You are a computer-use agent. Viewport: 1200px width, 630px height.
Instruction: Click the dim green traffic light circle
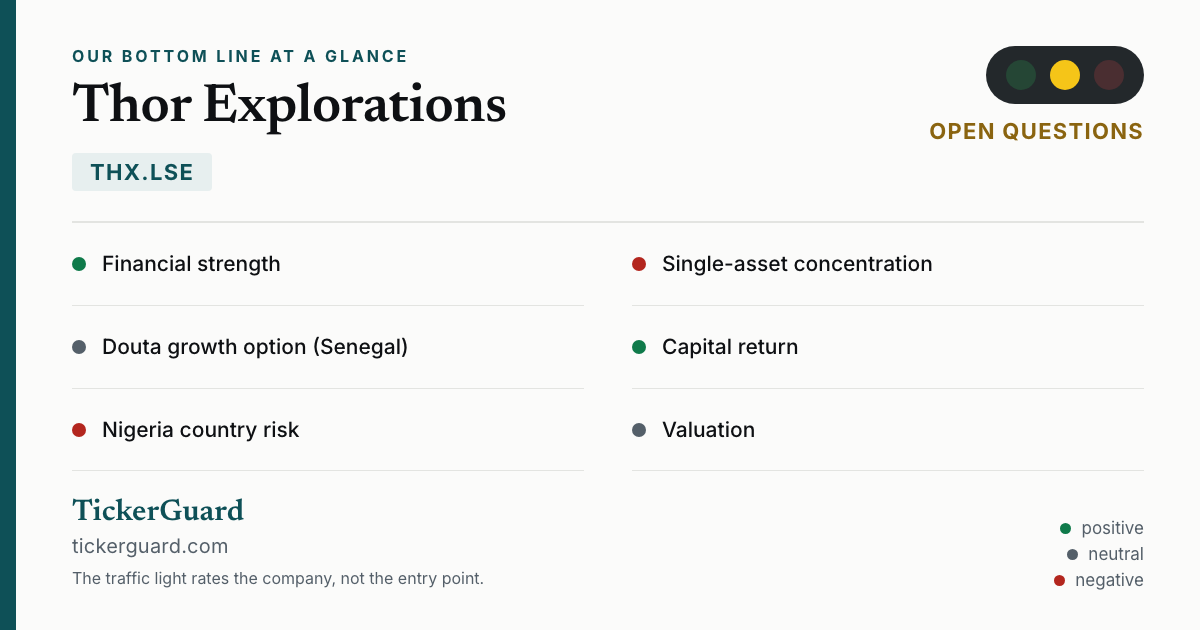[1021, 75]
